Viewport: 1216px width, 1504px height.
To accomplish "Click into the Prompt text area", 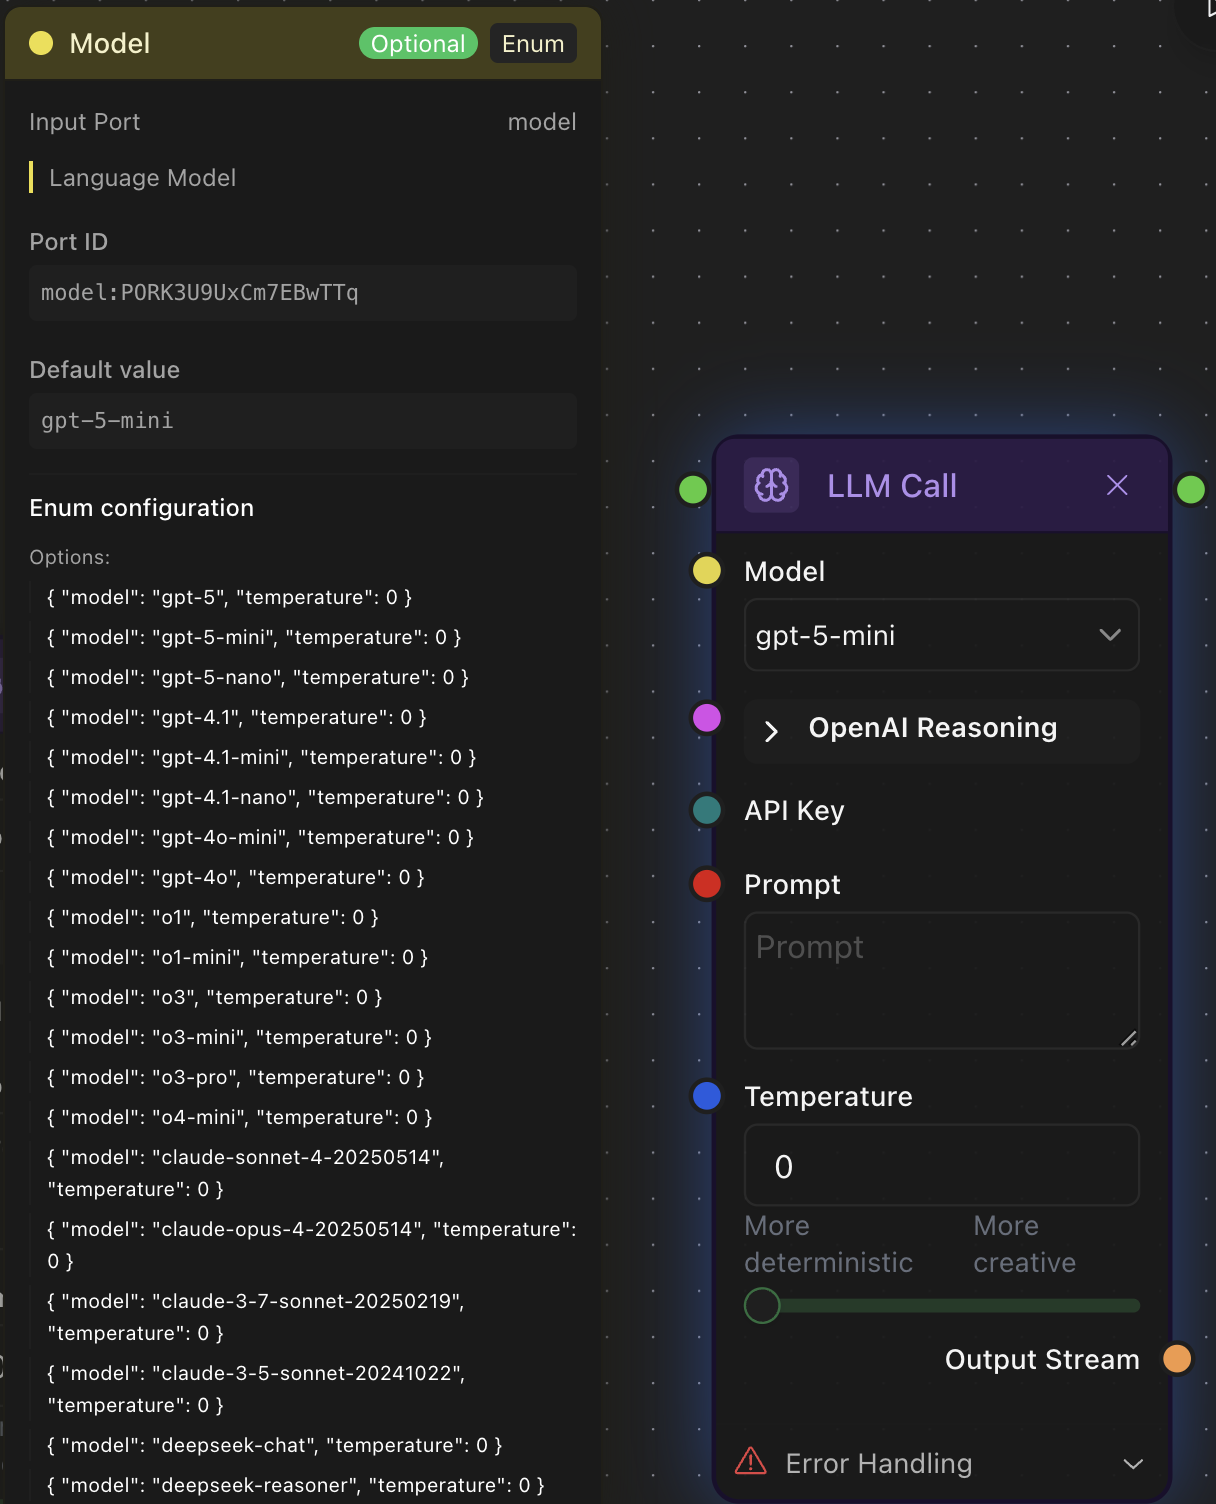I will pos(941,980).
